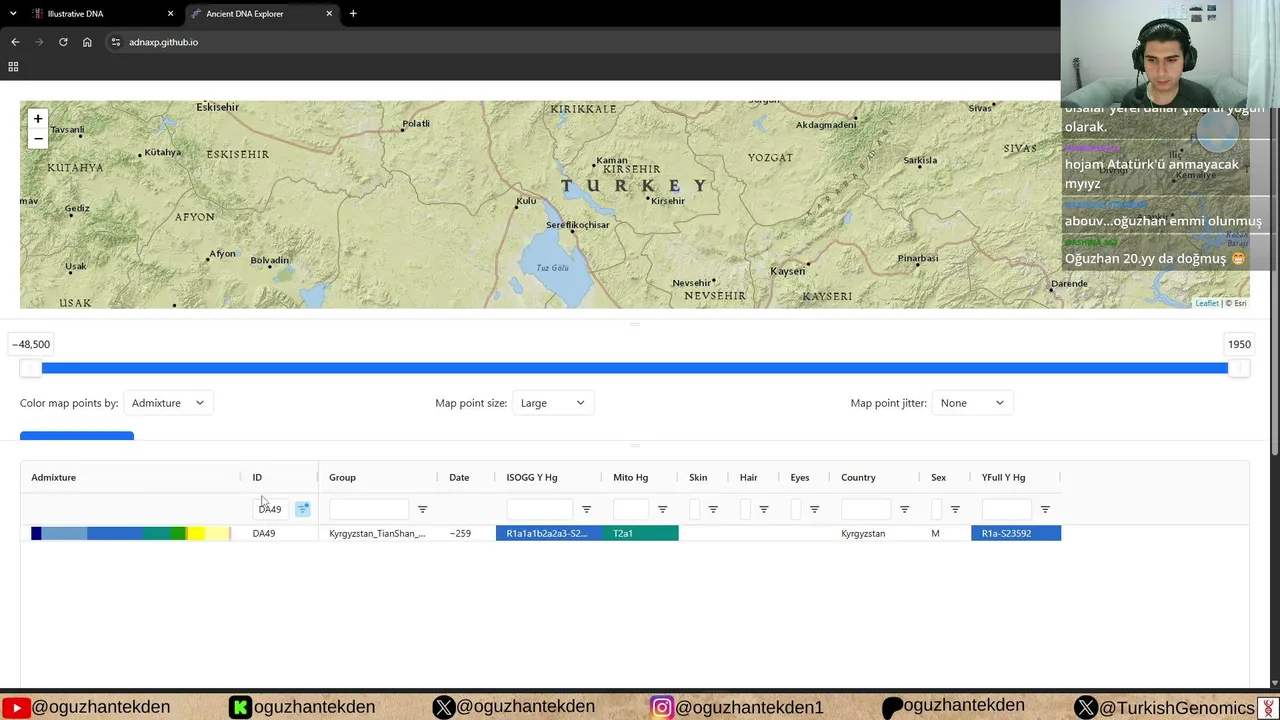Change map point size dropdown
The height and width of the screenshot is (720, 1280).
[x=553, y=403]
